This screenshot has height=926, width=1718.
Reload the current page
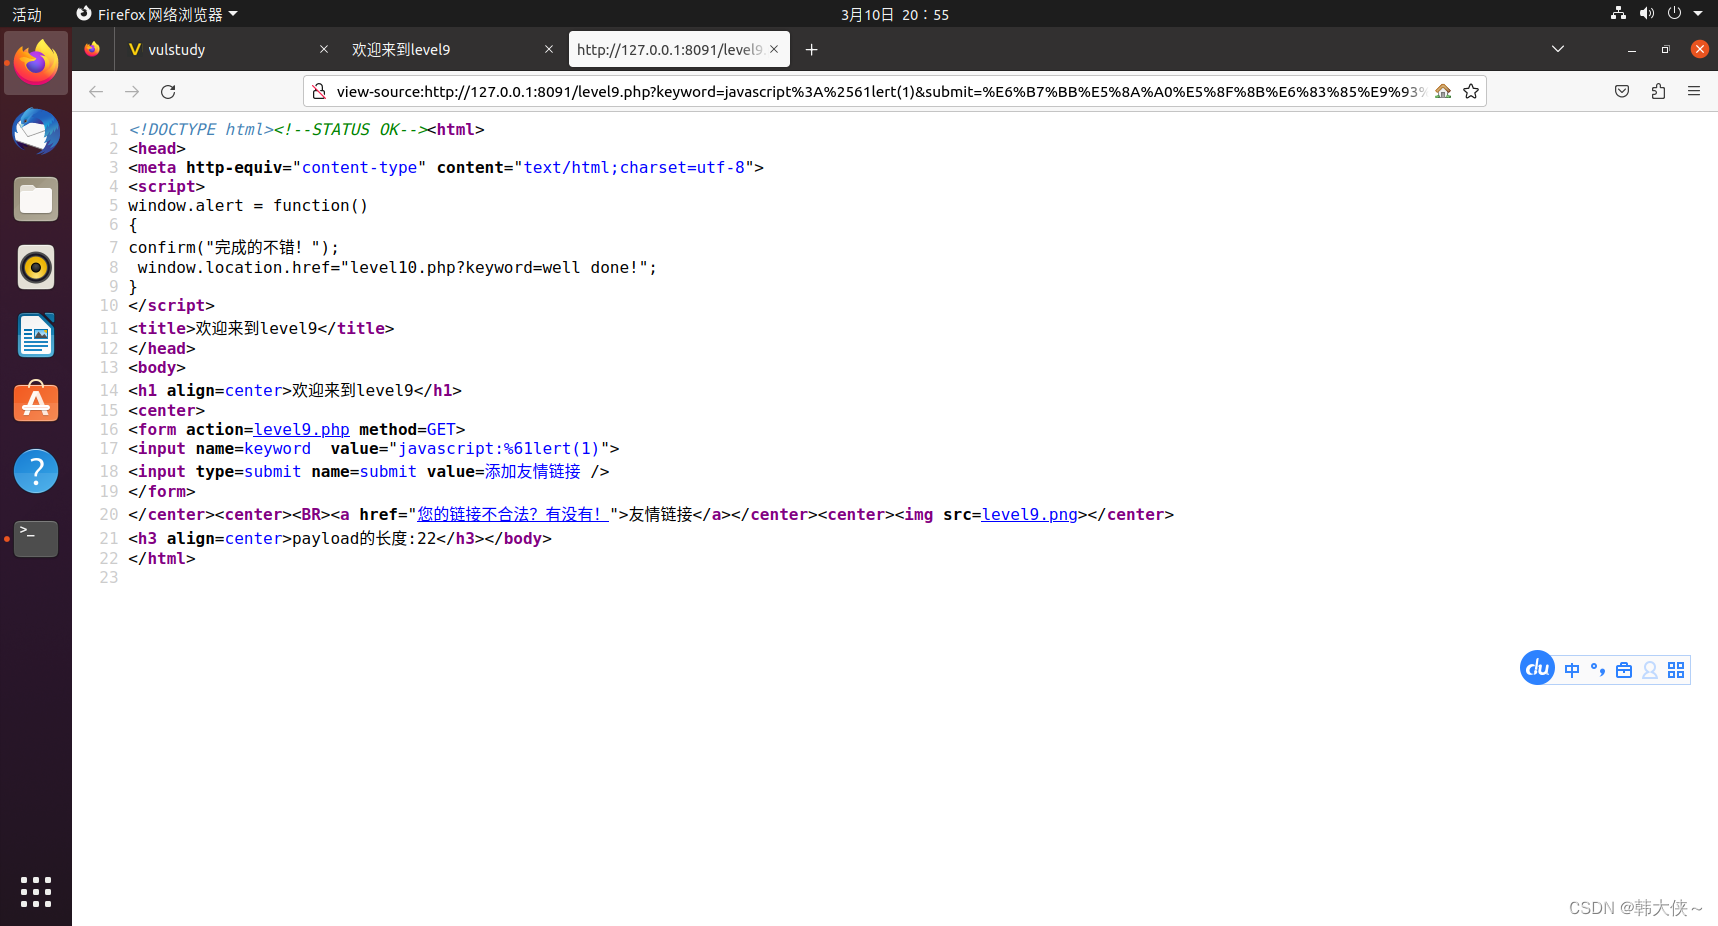168,91
